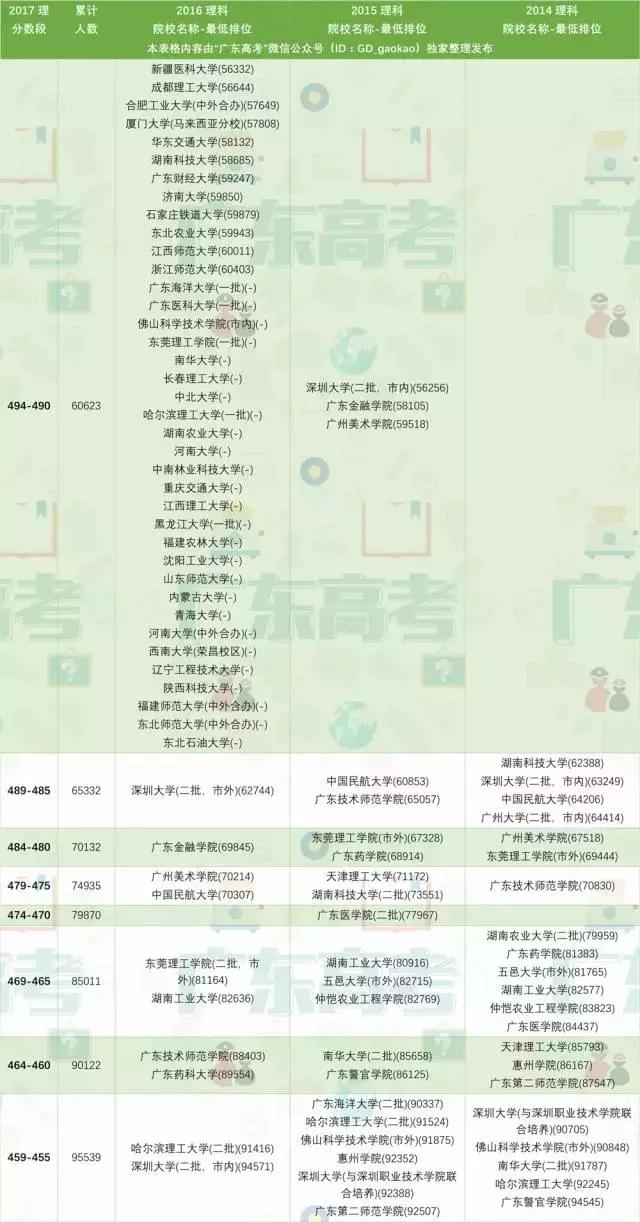Select 成都理工大学(56644) entry

coord(202,87)
